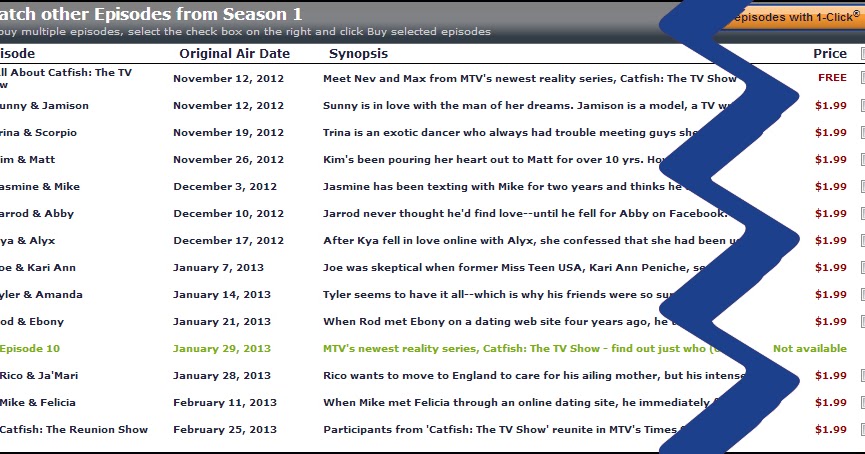Click the 'Joe was skeptical when former Miss Teen' synopsis

(x=514, y=268)
